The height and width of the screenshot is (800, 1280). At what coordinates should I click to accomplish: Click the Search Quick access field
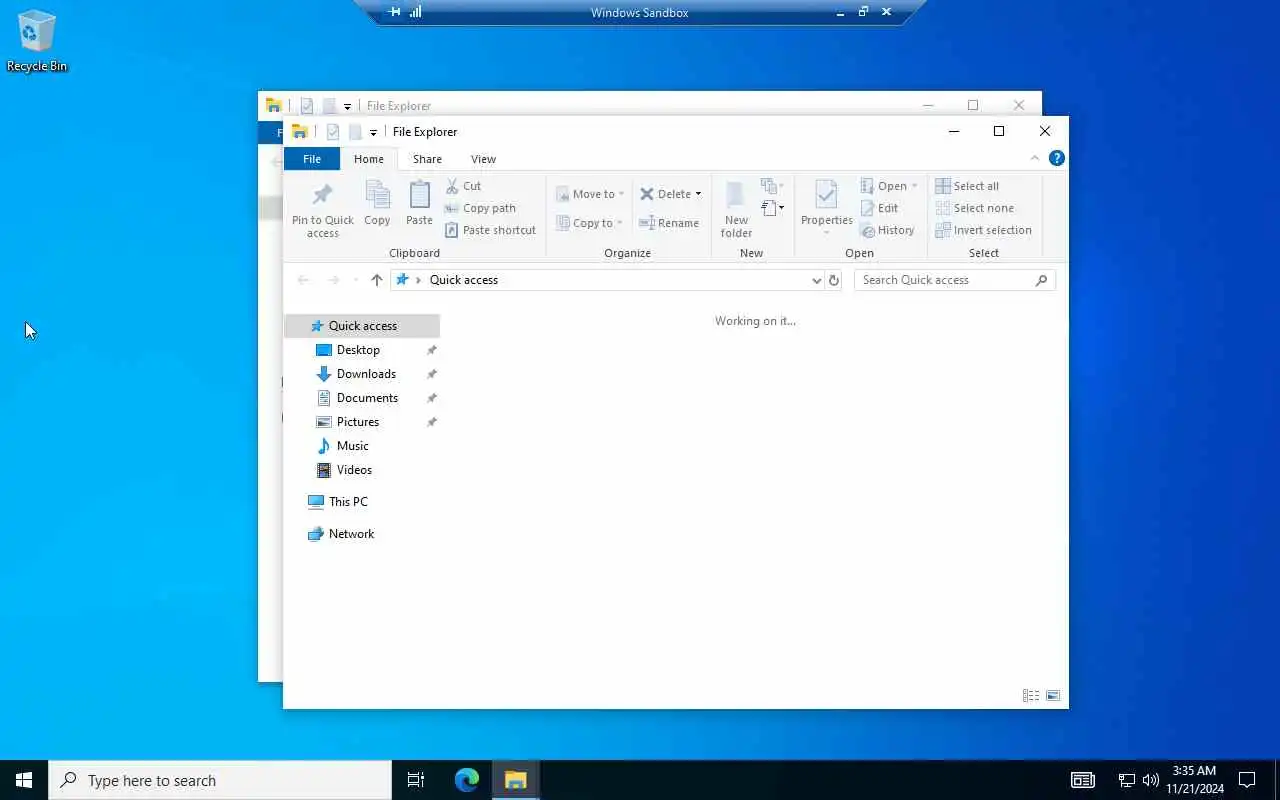pos(955,280)
